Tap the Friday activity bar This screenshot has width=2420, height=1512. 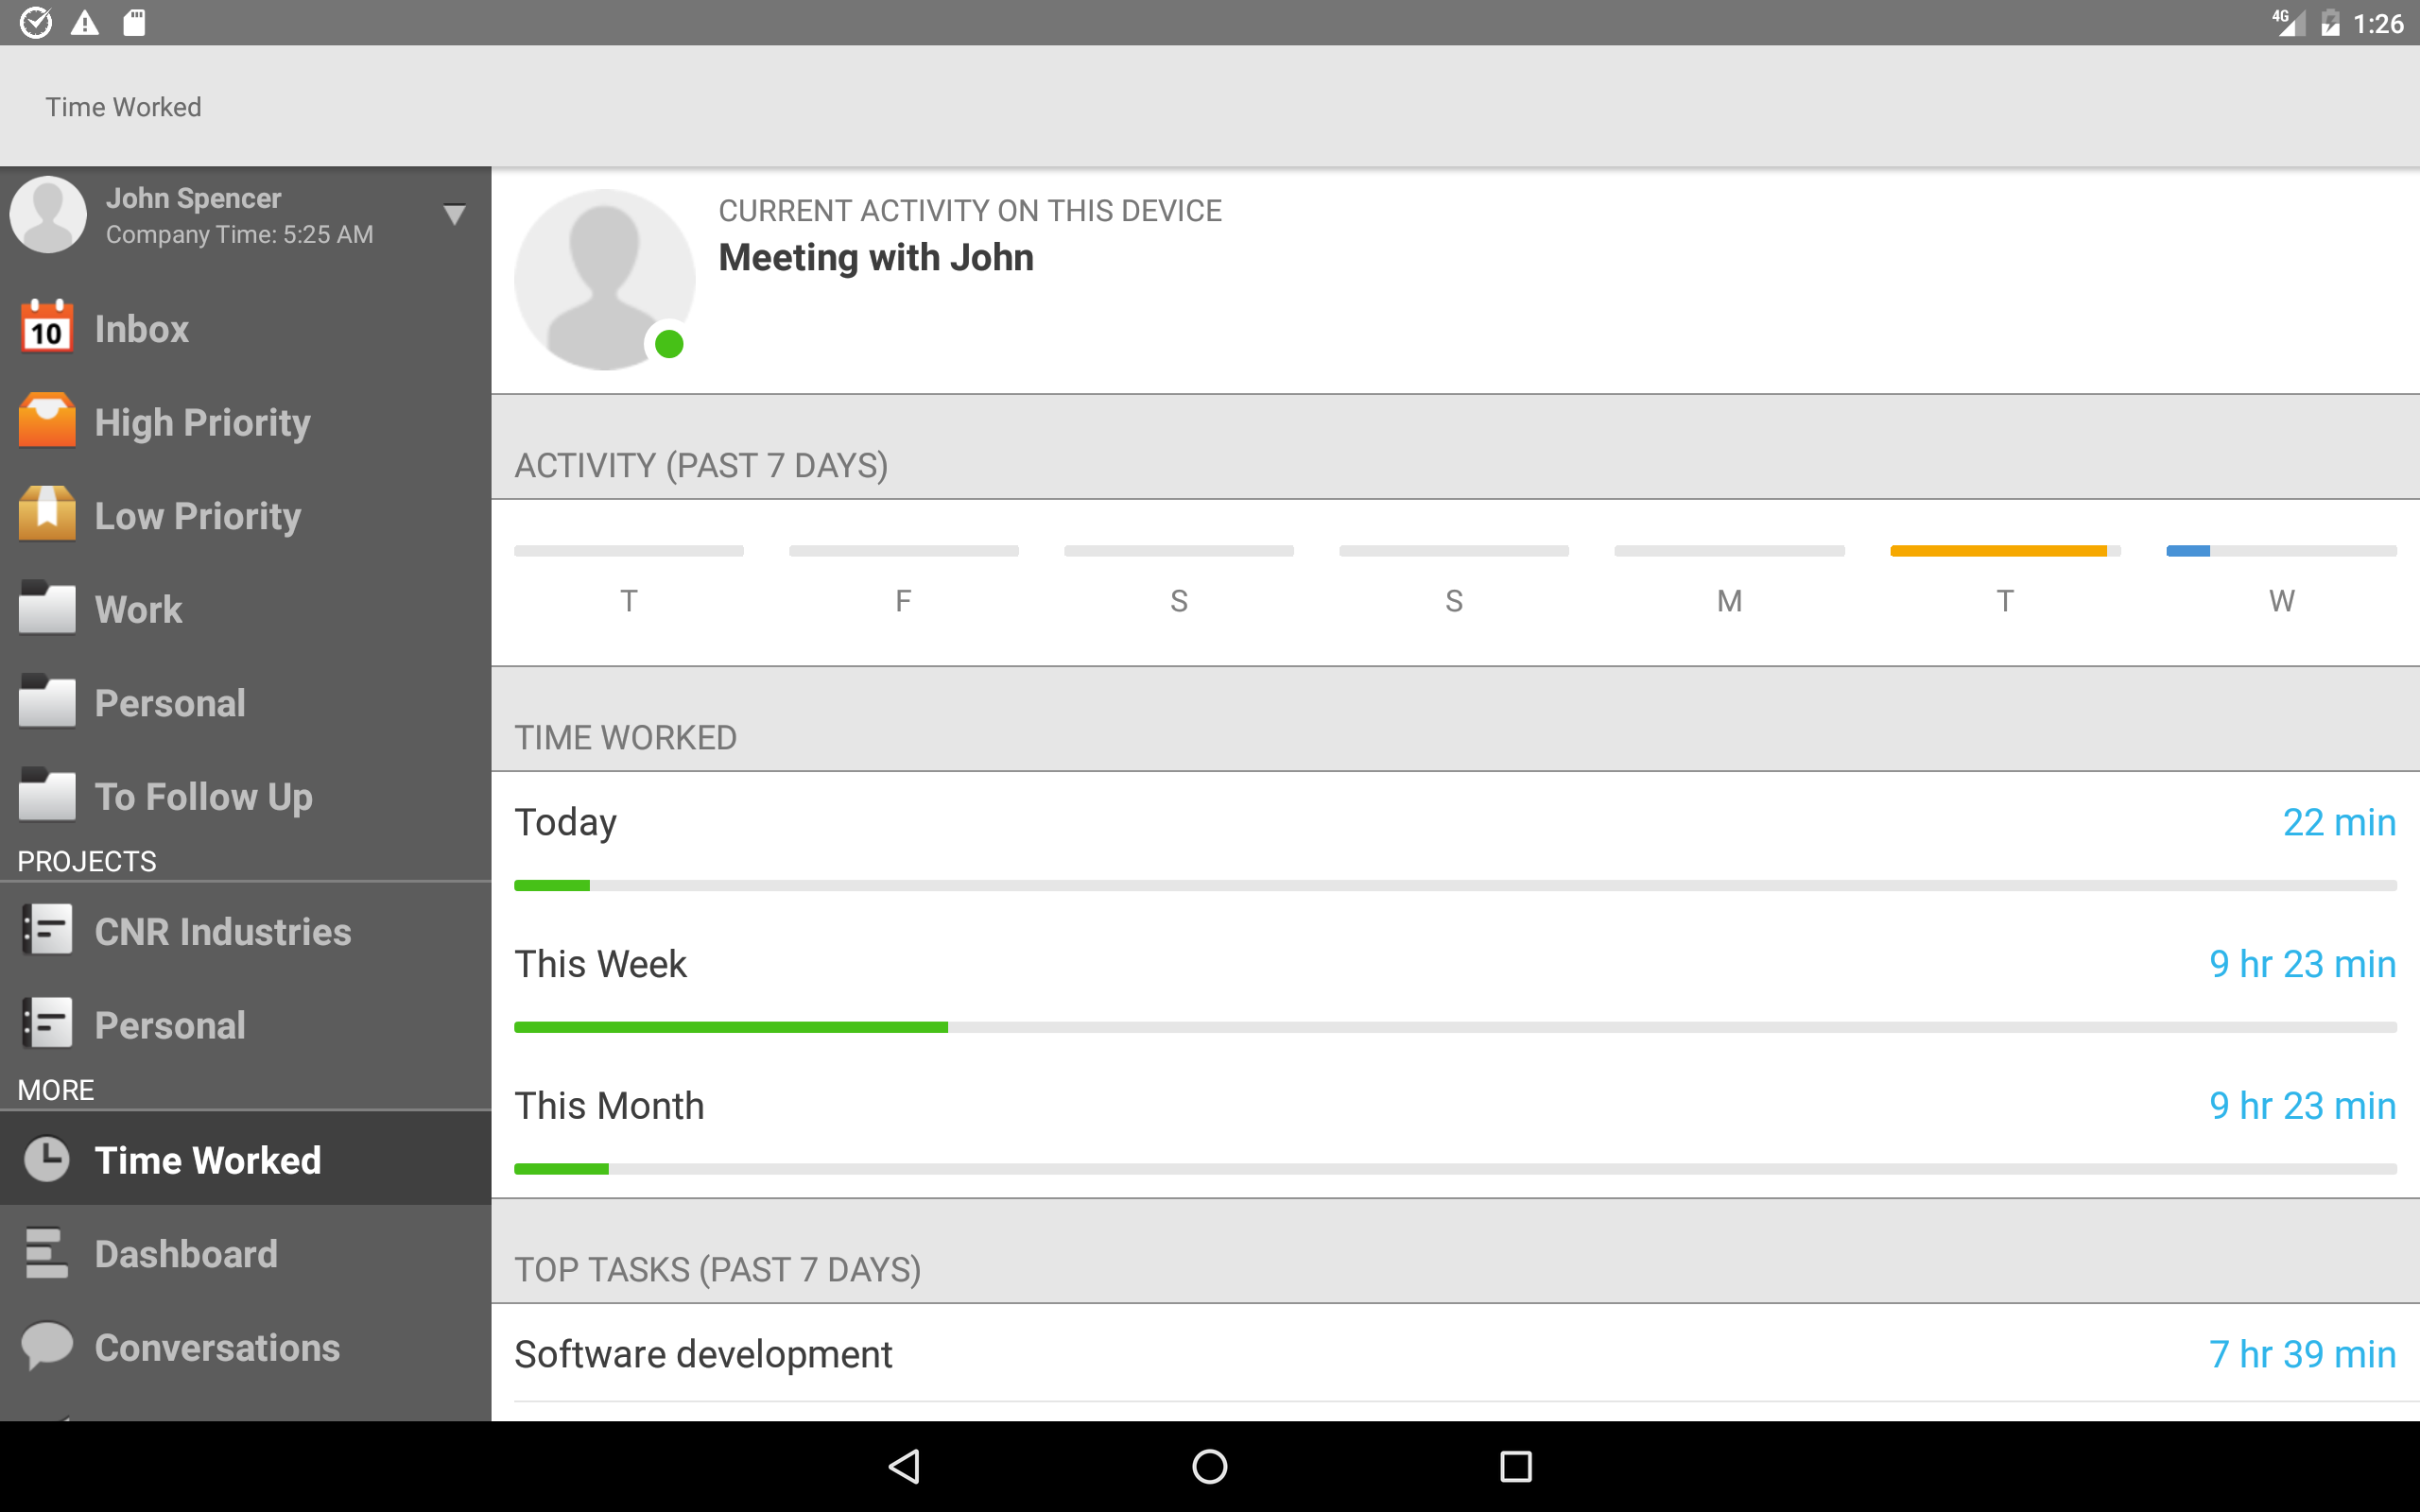[x=903, y=551]
